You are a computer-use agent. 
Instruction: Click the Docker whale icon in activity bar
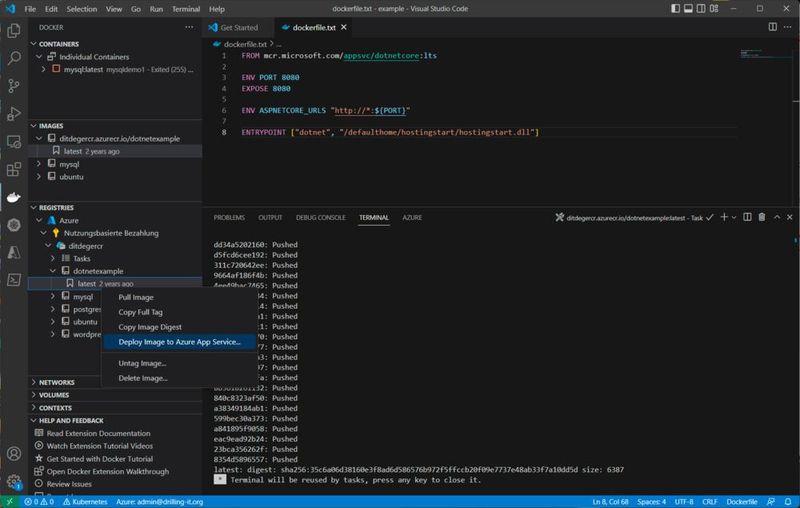click(x=14, y=197)
